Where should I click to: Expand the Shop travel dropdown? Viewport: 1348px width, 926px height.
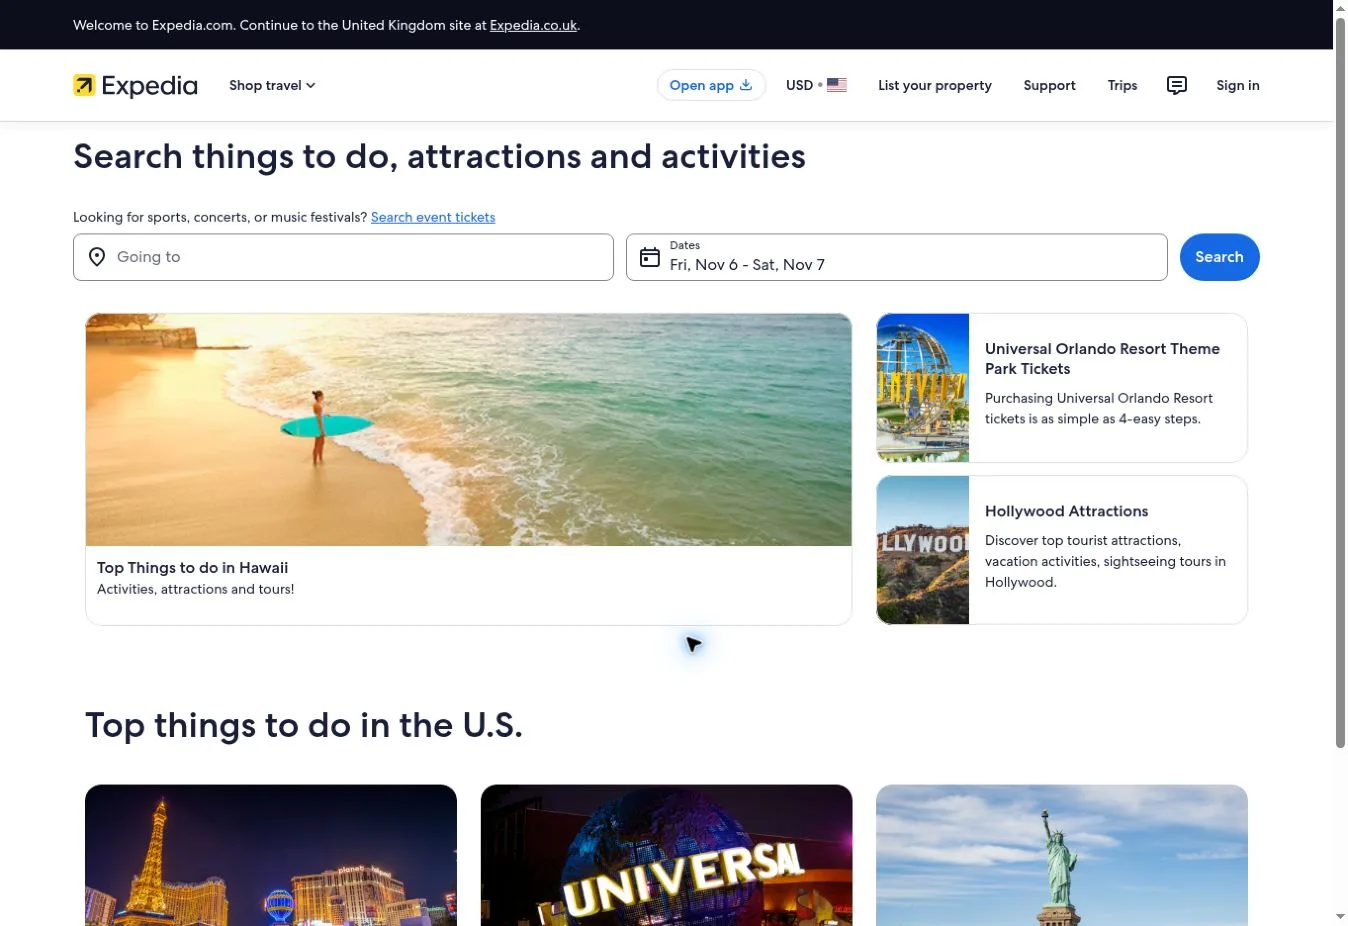[272, 86]
